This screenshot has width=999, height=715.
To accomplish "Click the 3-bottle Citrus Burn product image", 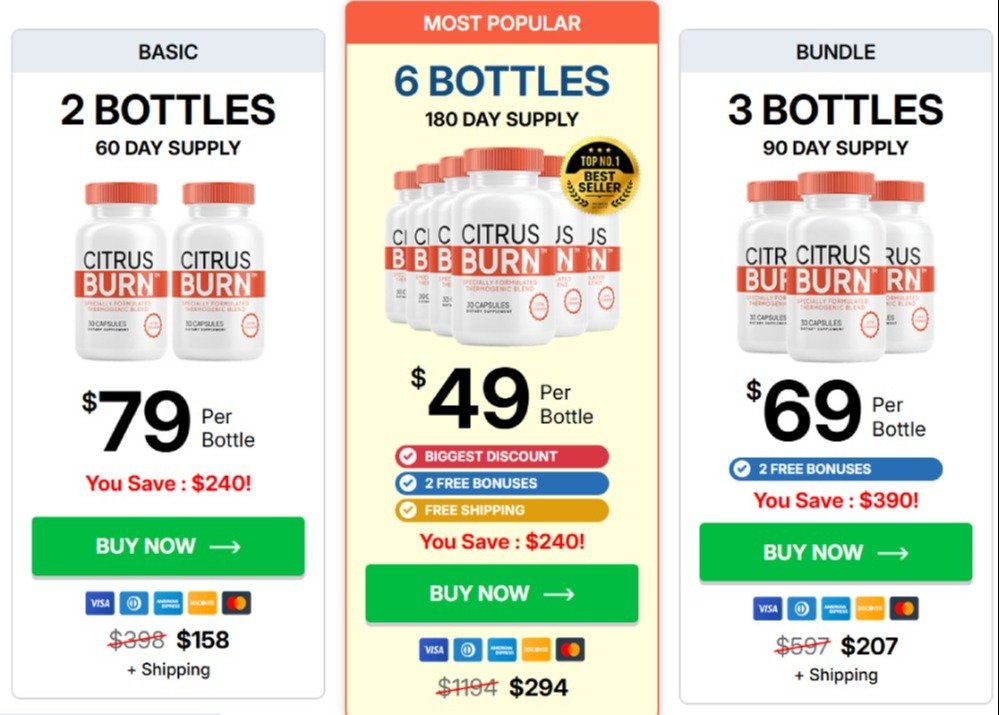I will pos(835,265).
